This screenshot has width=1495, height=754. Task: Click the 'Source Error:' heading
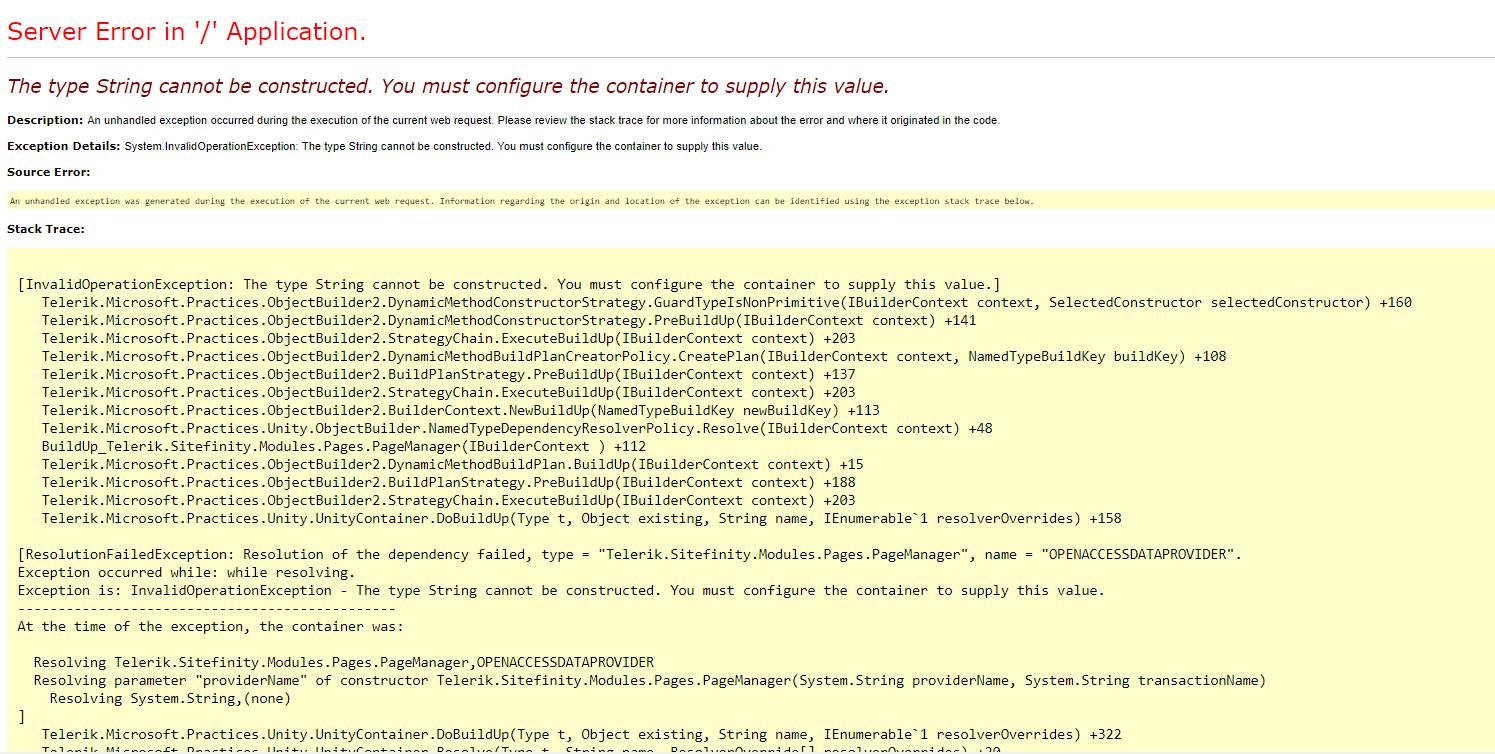click(47, 172)
